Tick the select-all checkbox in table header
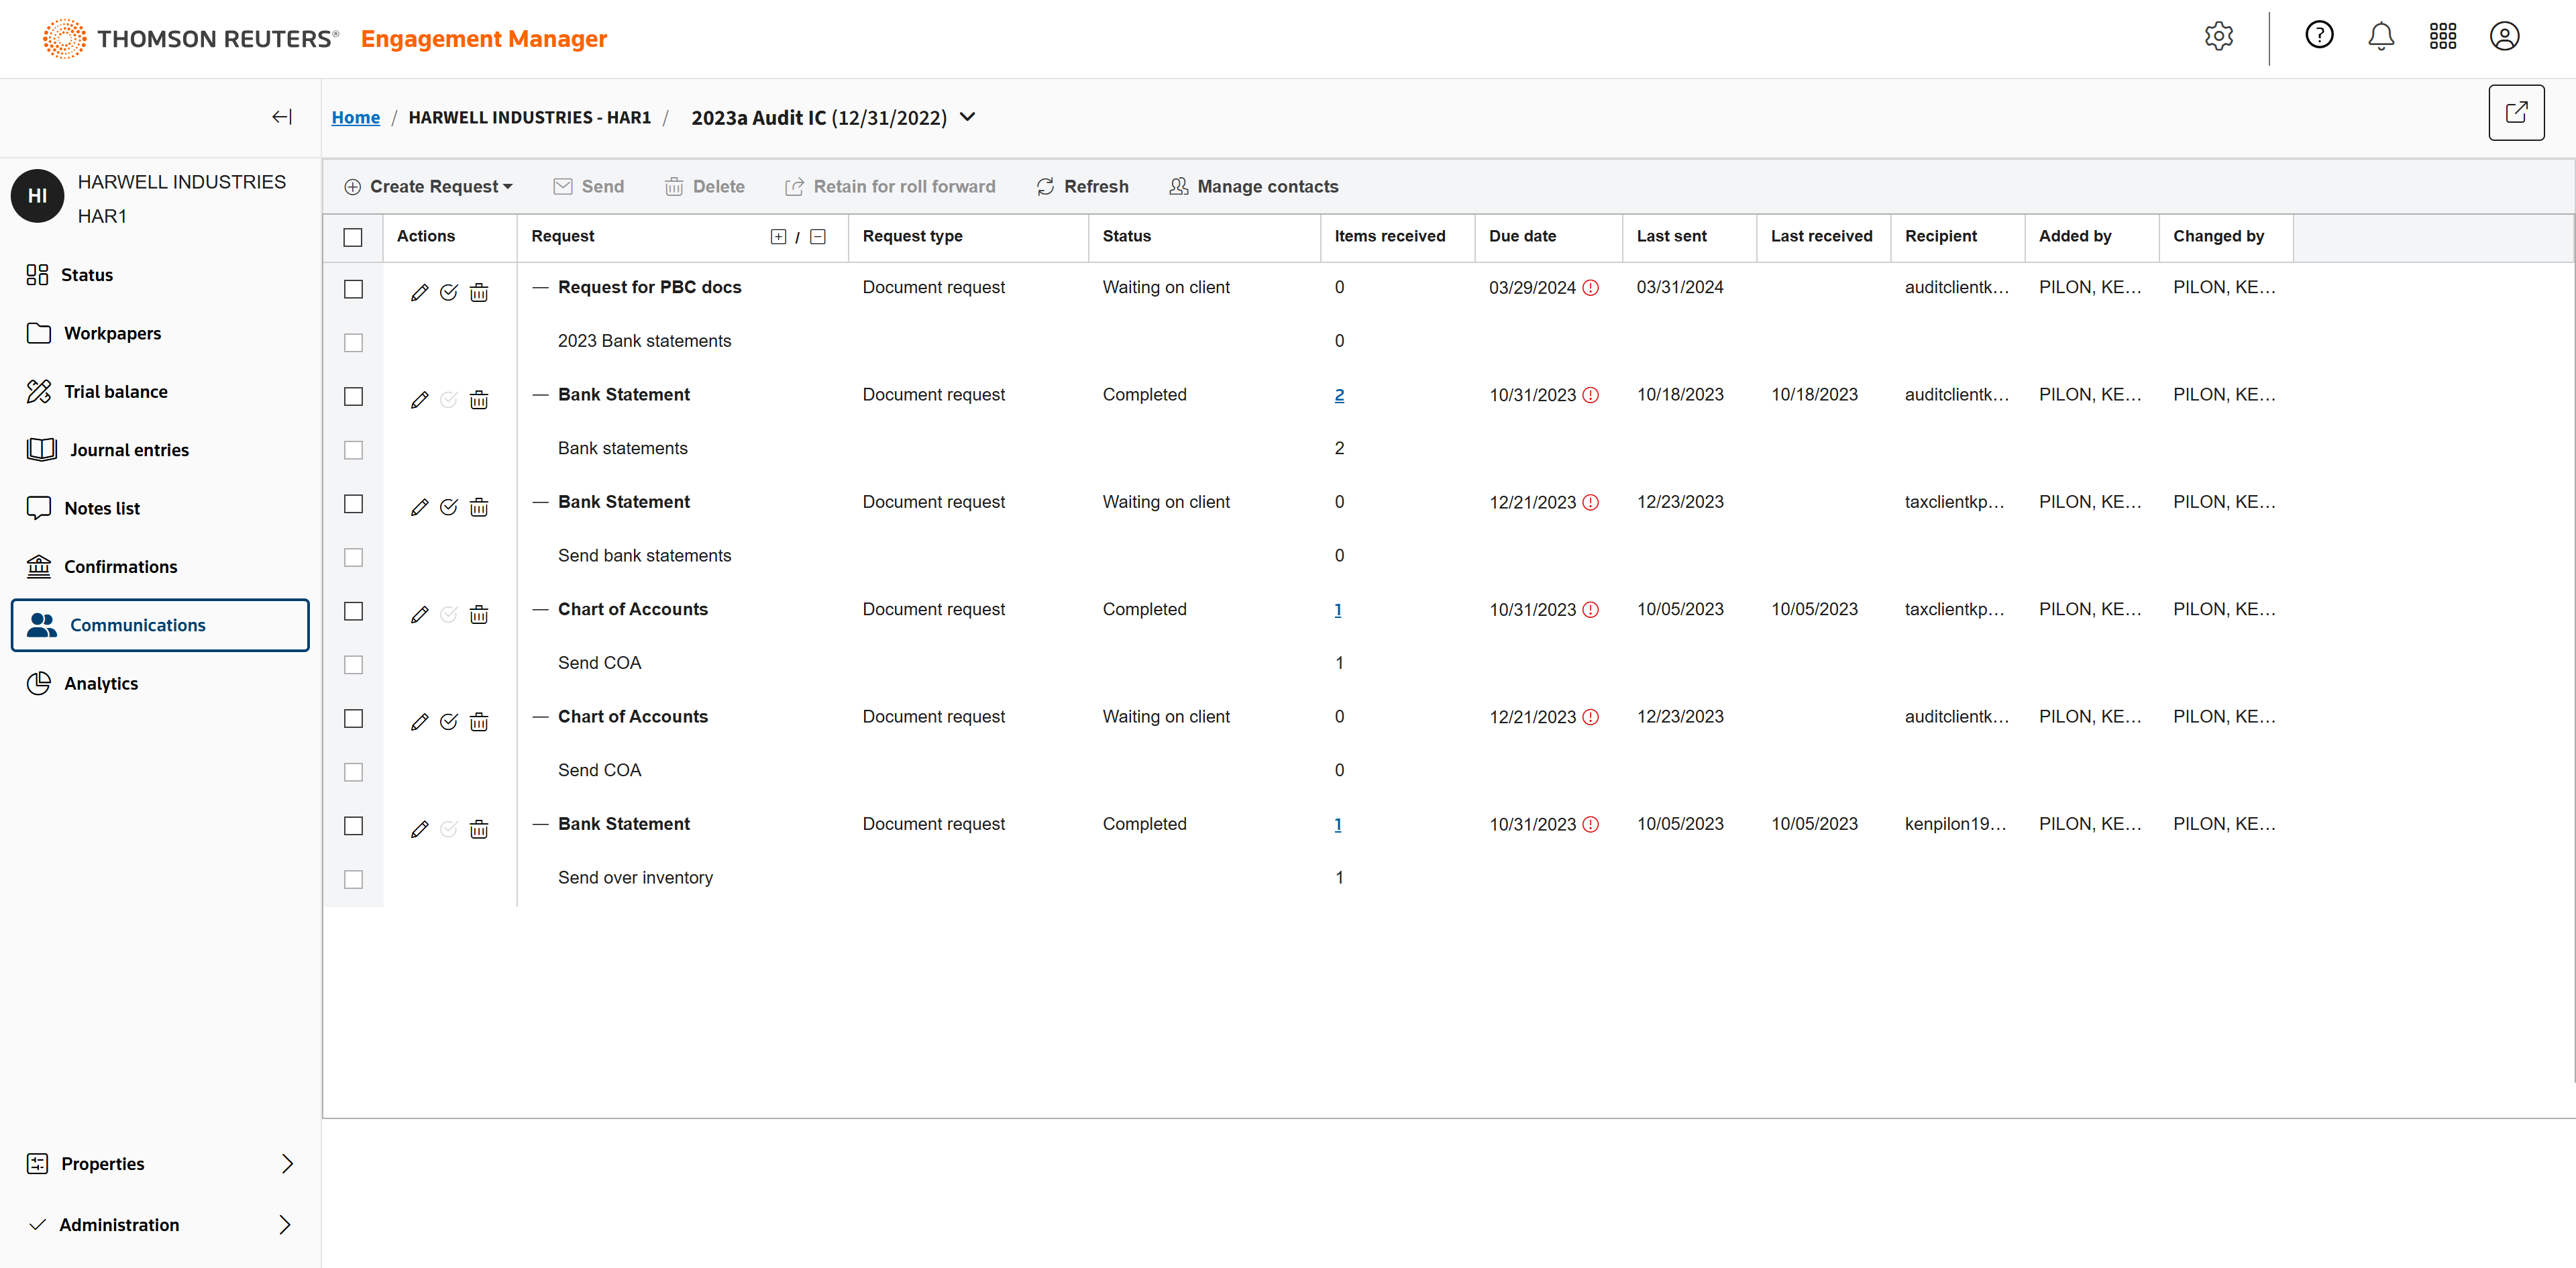The height and width of the screenshot is (1268, 2576). (x=353, y=237)
